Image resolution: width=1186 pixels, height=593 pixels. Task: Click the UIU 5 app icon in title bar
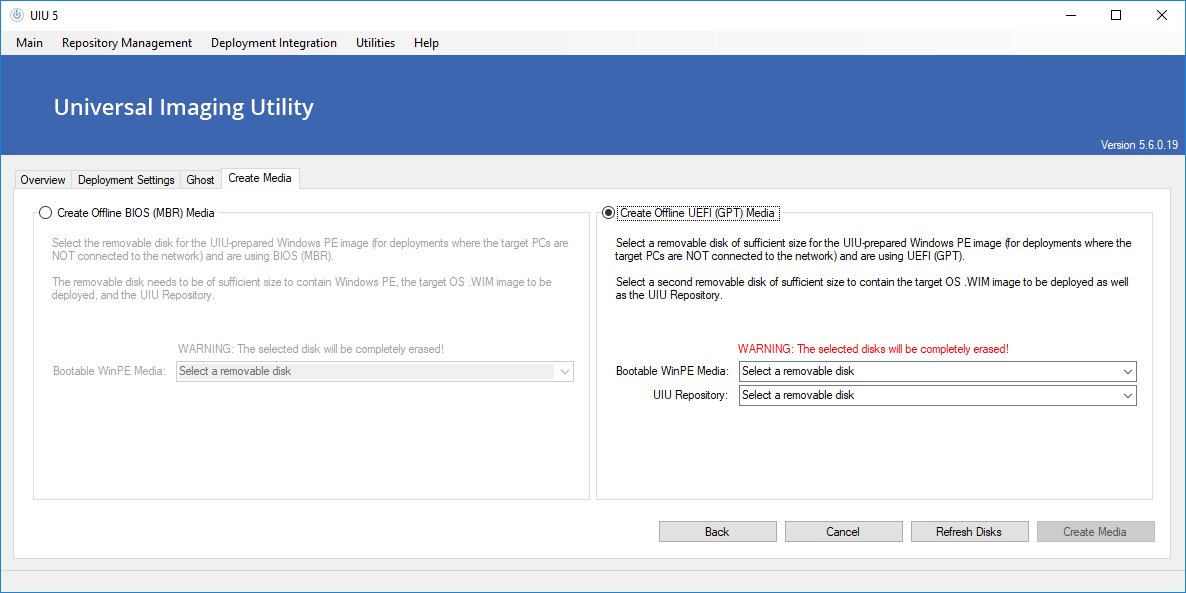17,15
